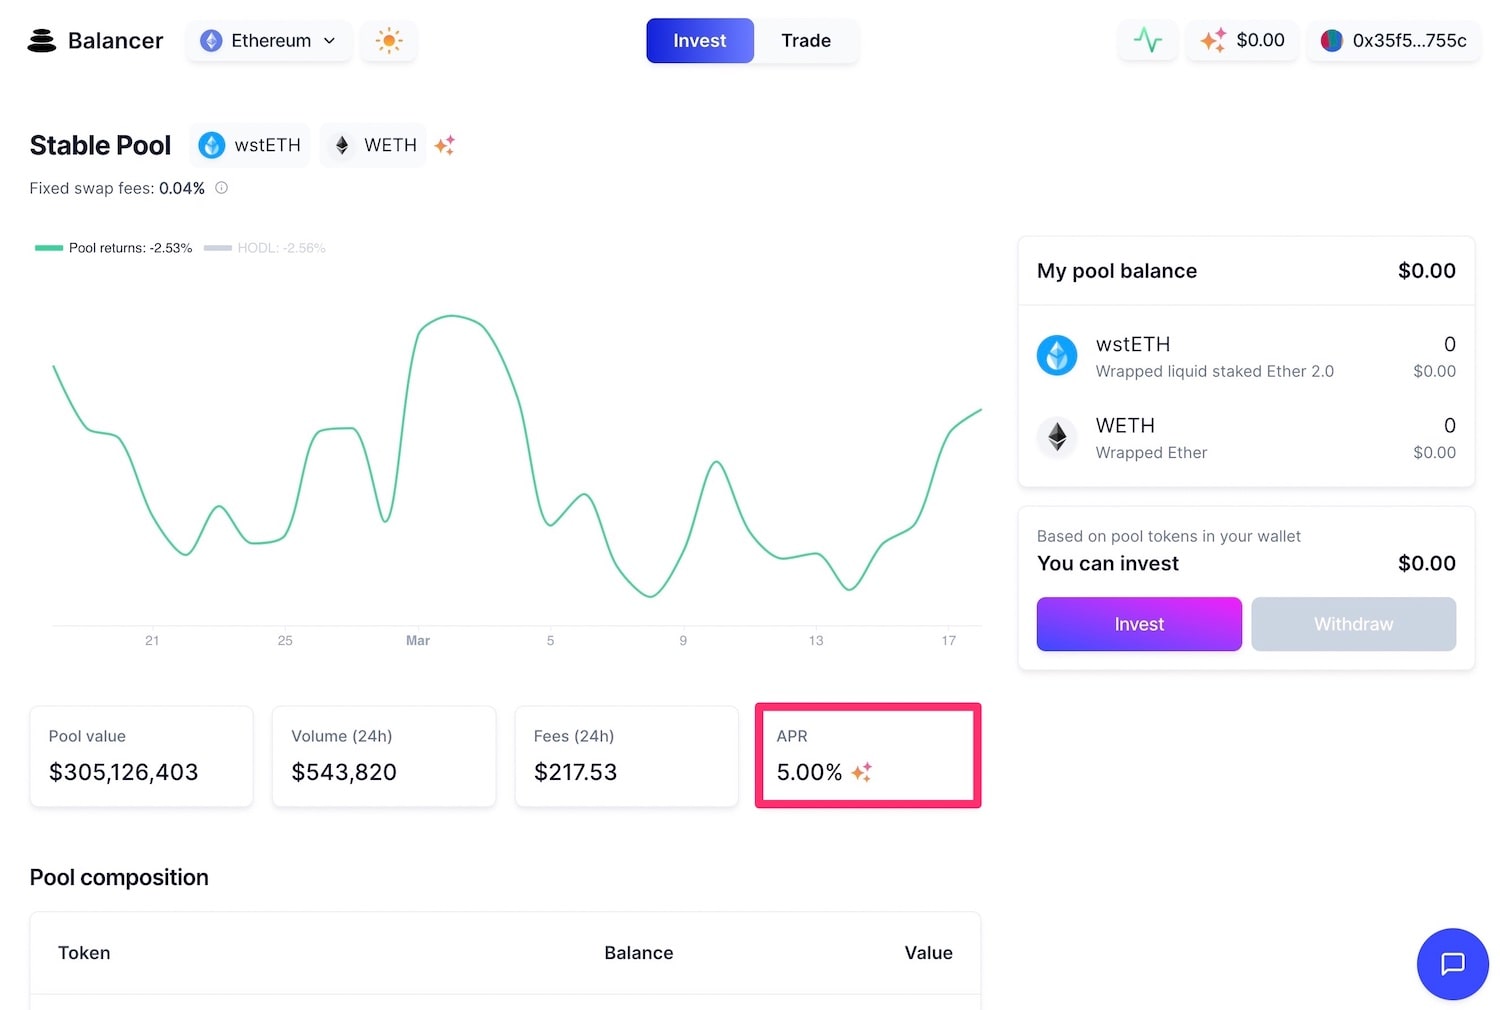Click the Balancer logo icon
The height and width of the screenshot is (1010, 1500).
tap(42, 41)
